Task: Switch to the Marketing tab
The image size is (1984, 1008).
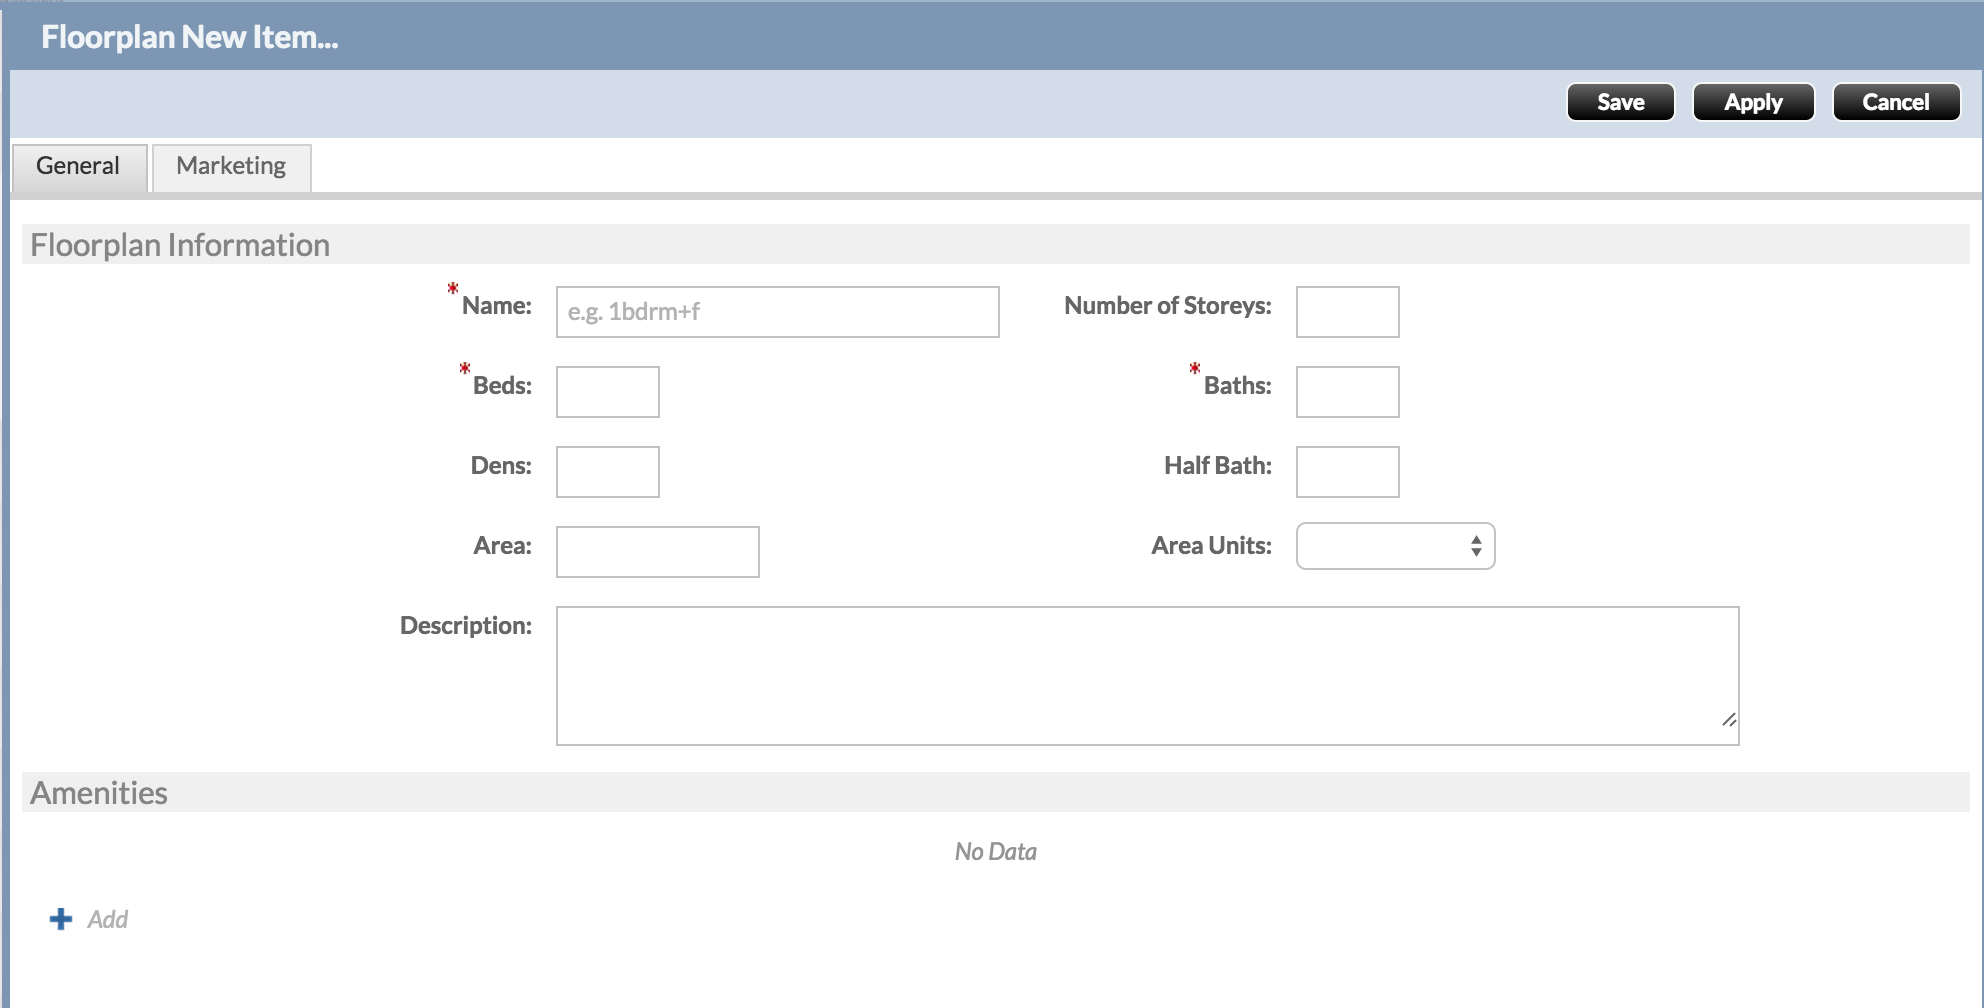Action: click(x=231, y=166)
